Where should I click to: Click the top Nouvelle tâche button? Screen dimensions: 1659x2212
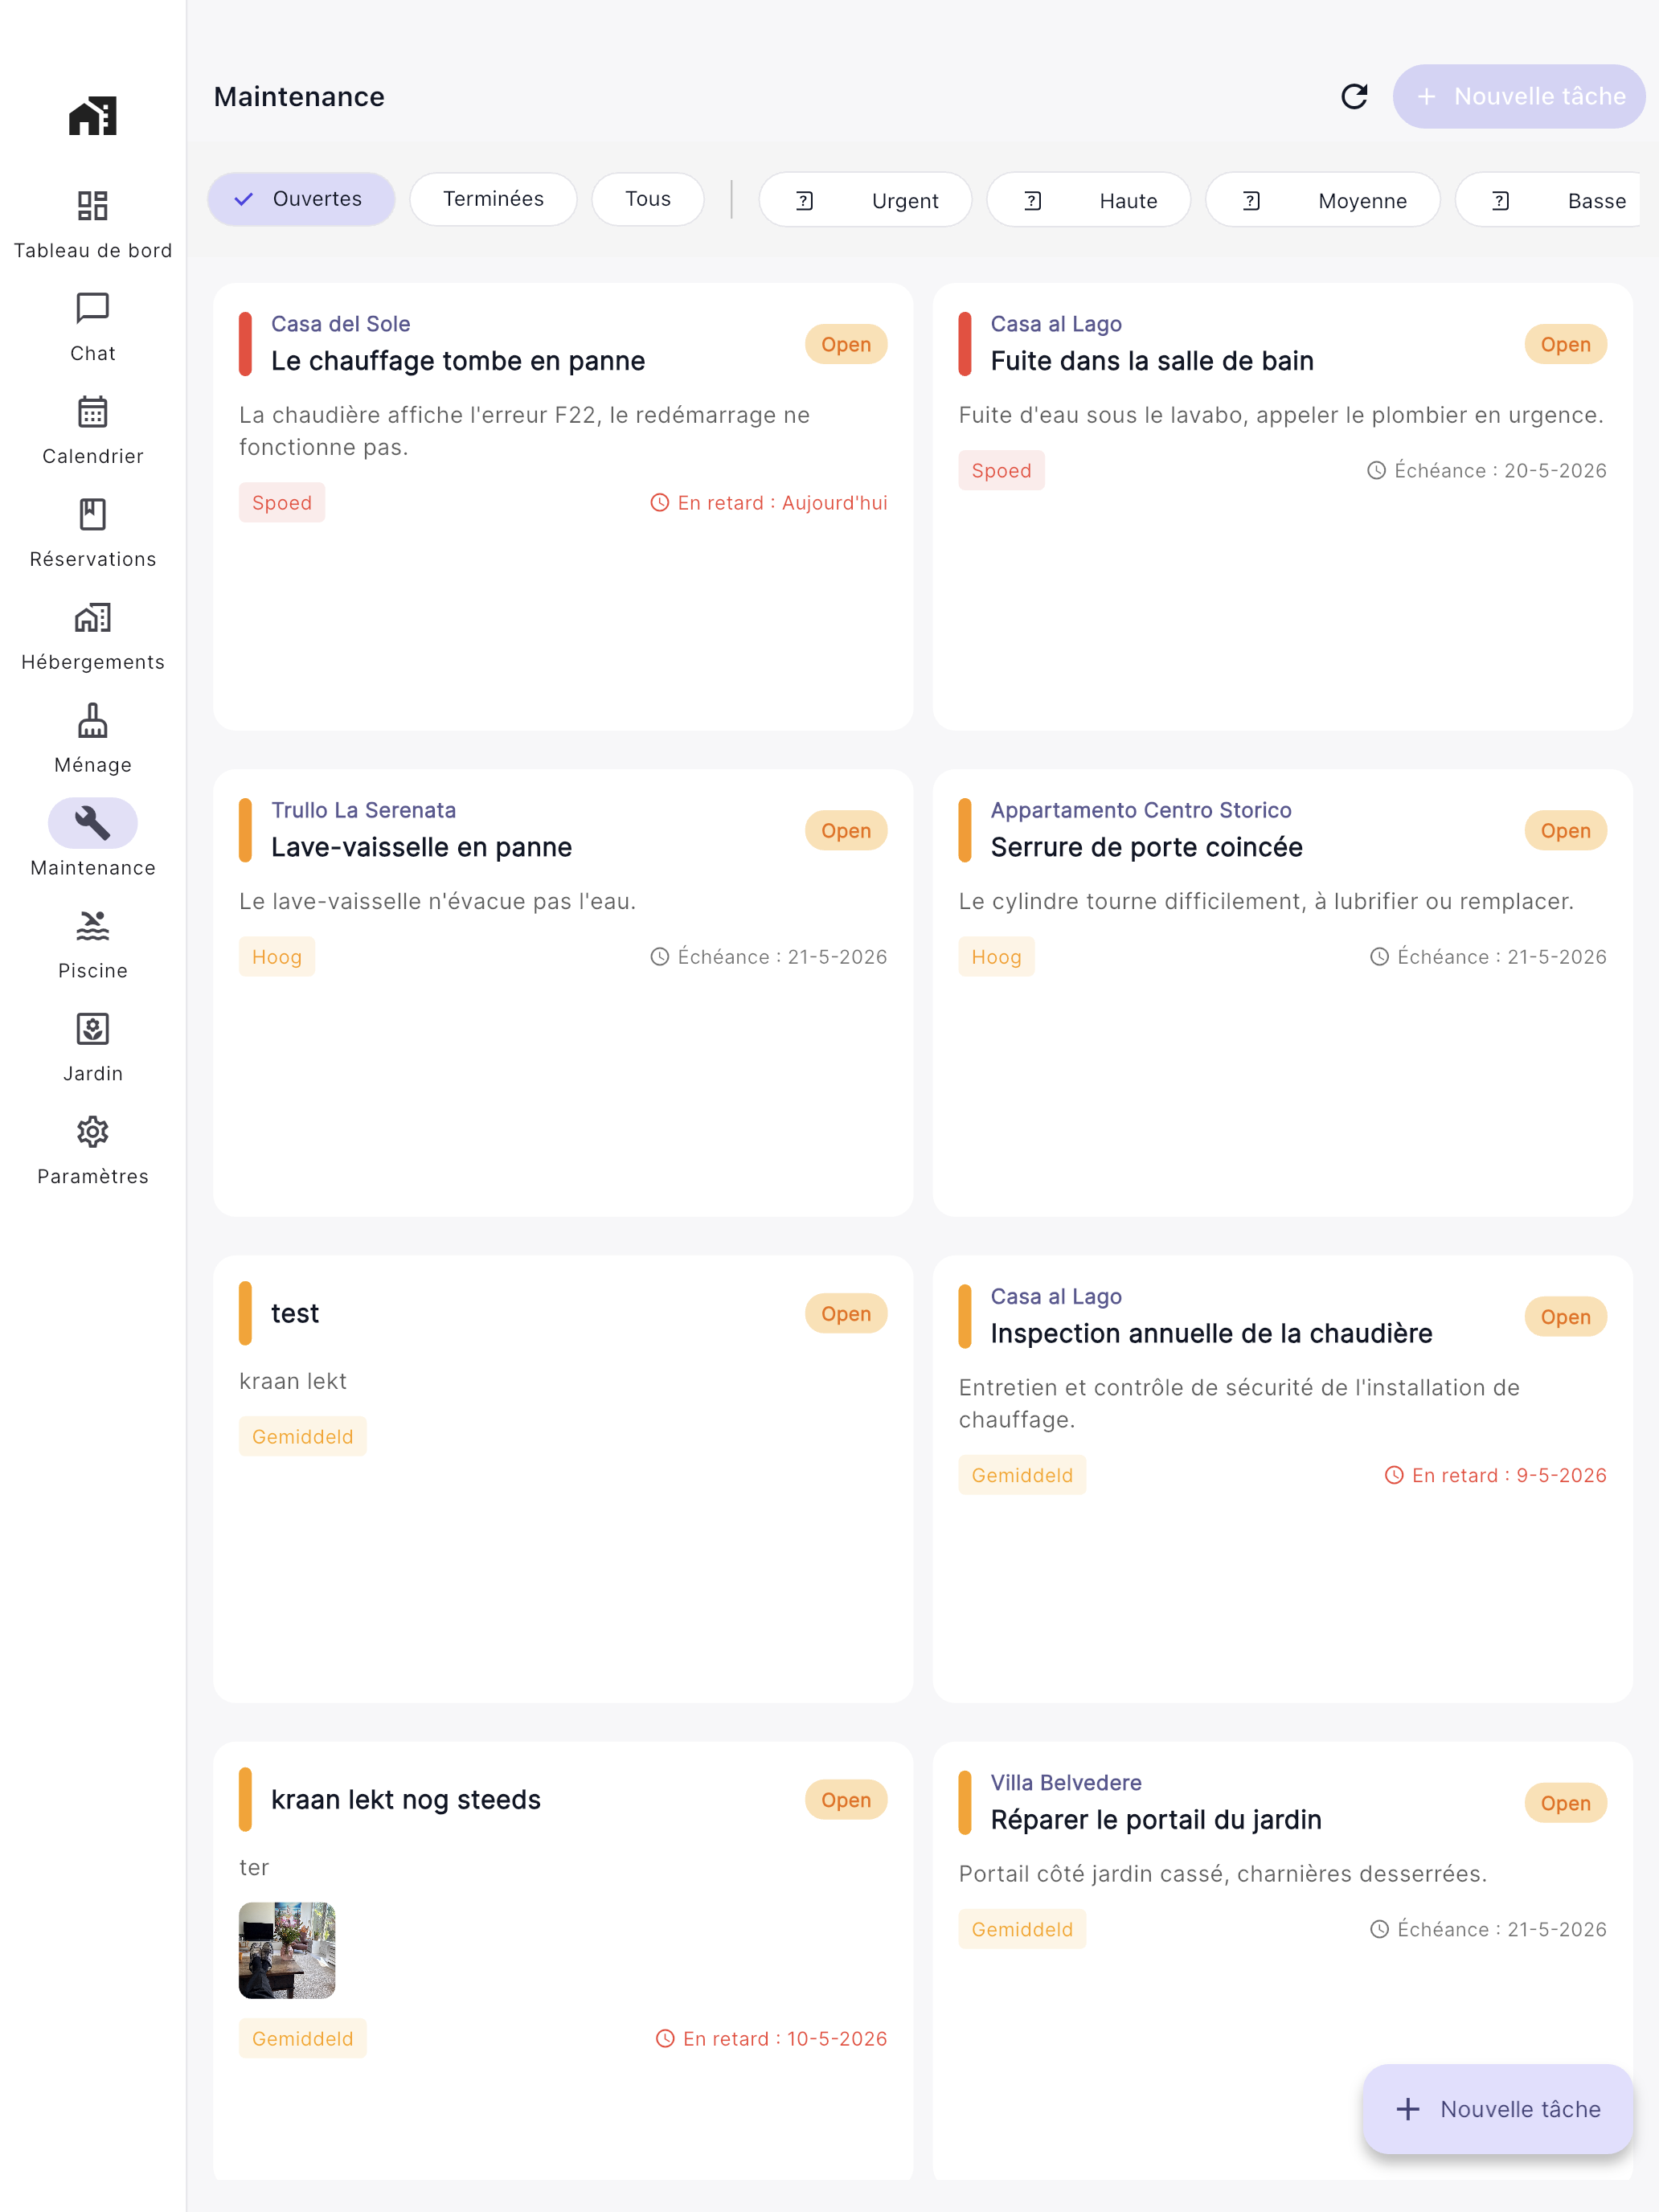(1519, 96)
